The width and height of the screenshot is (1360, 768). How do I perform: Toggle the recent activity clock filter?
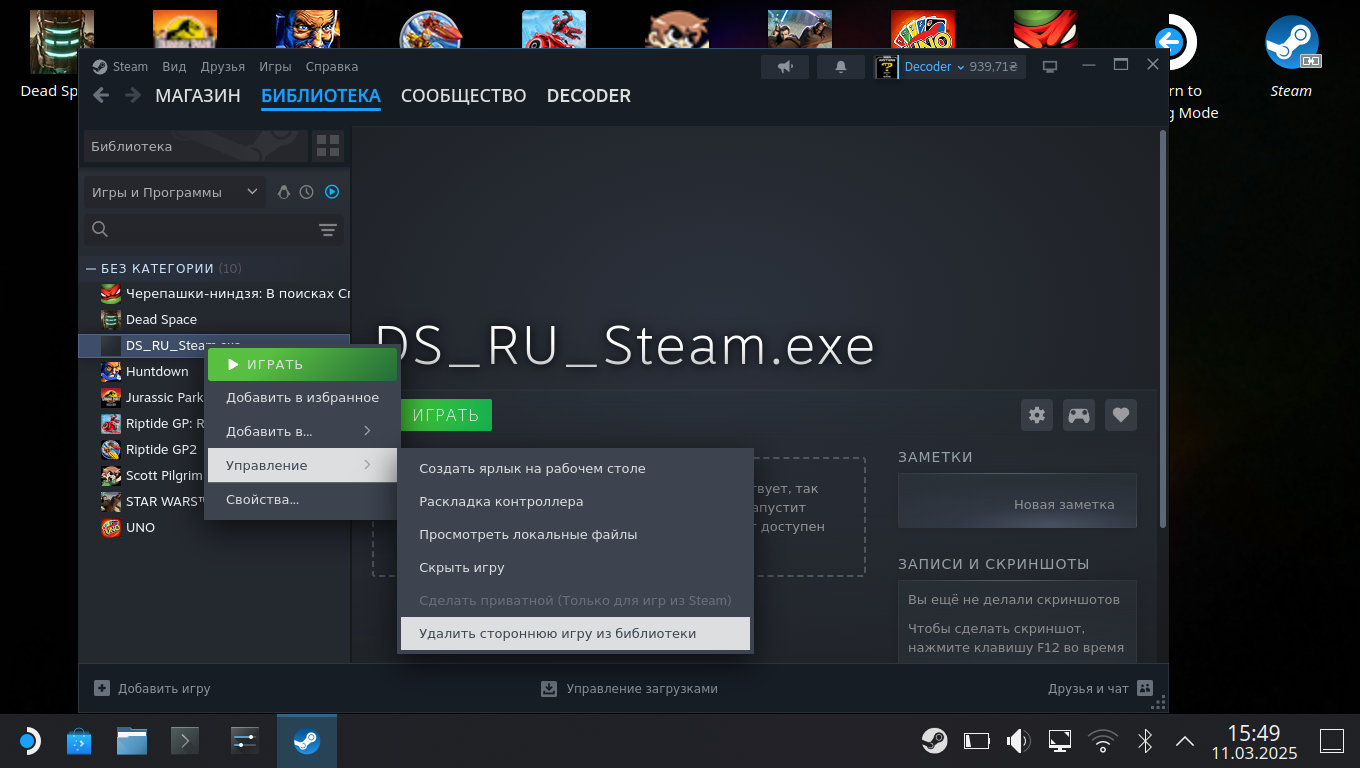[307, 192]
